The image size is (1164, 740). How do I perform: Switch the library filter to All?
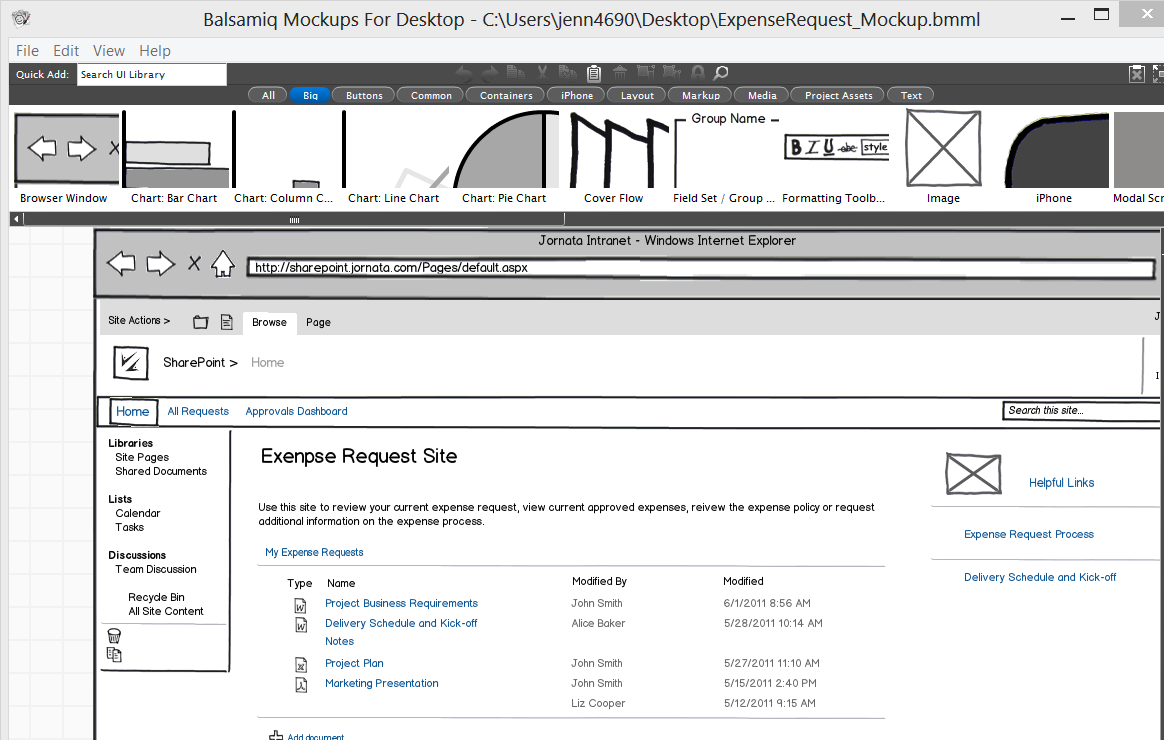[x=268, y=95]
